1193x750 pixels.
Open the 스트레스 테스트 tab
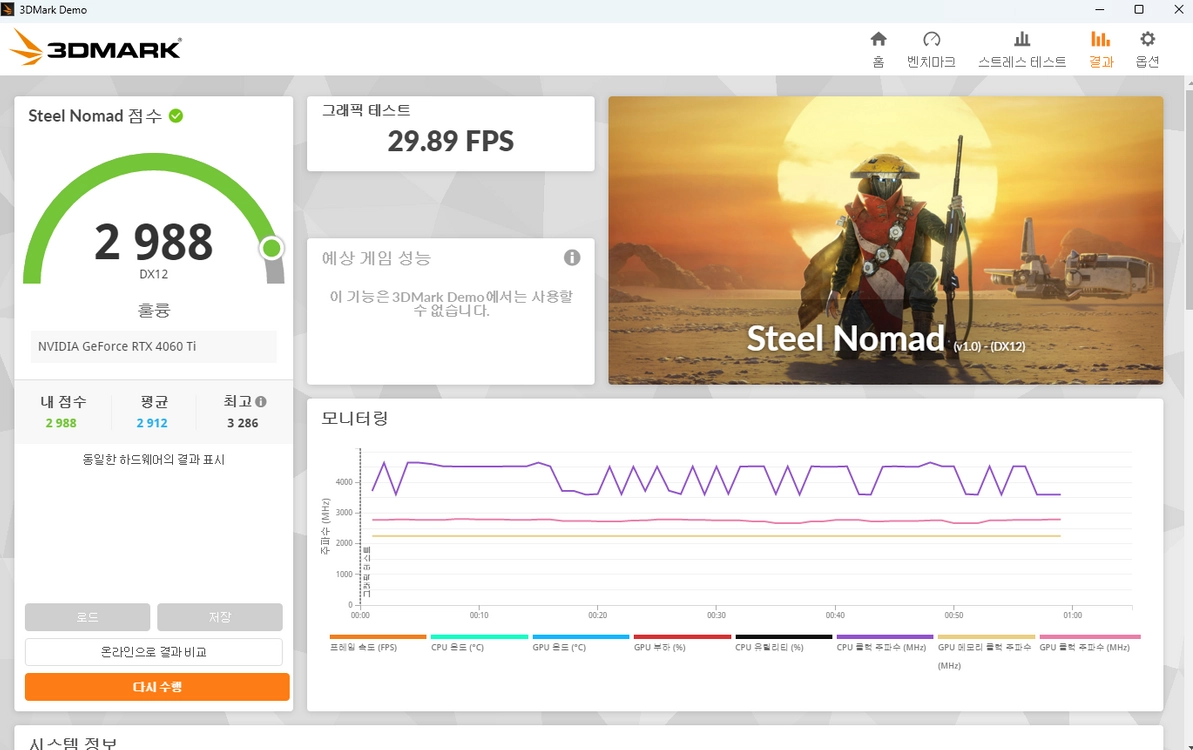point(1022,49)
